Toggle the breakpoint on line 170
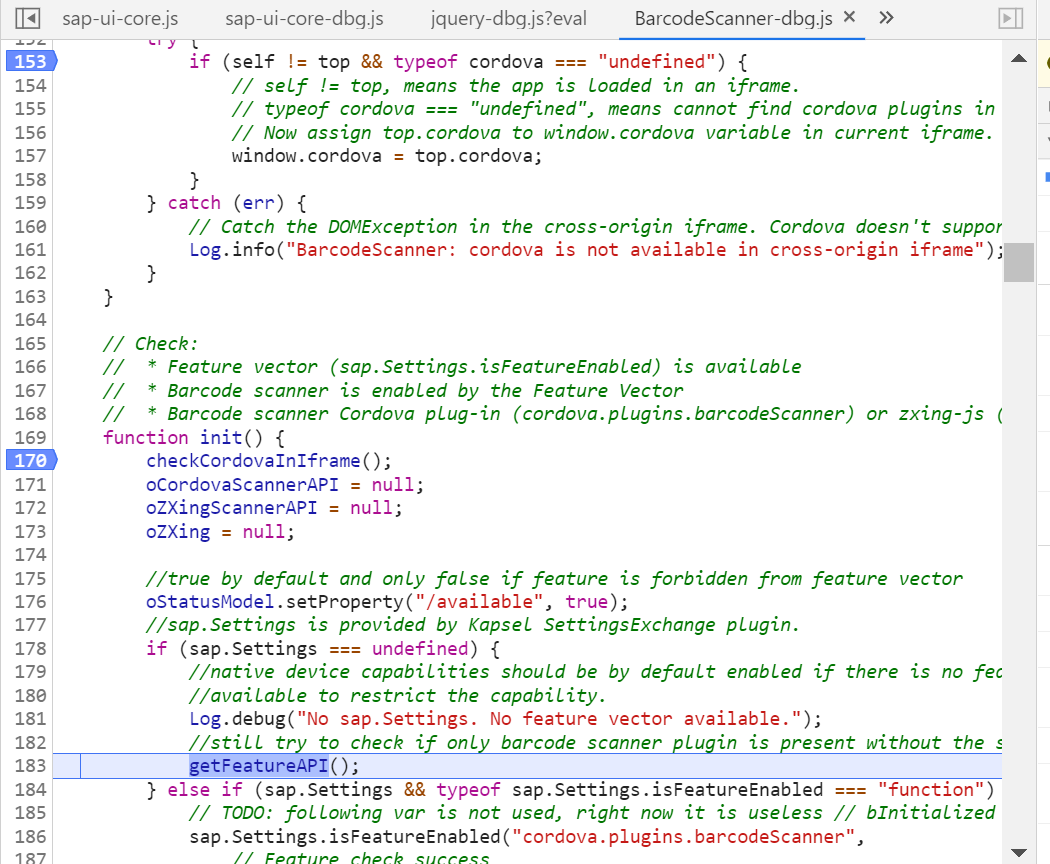The width and height of the screenshot is (1050, 864). click(30, 460)
